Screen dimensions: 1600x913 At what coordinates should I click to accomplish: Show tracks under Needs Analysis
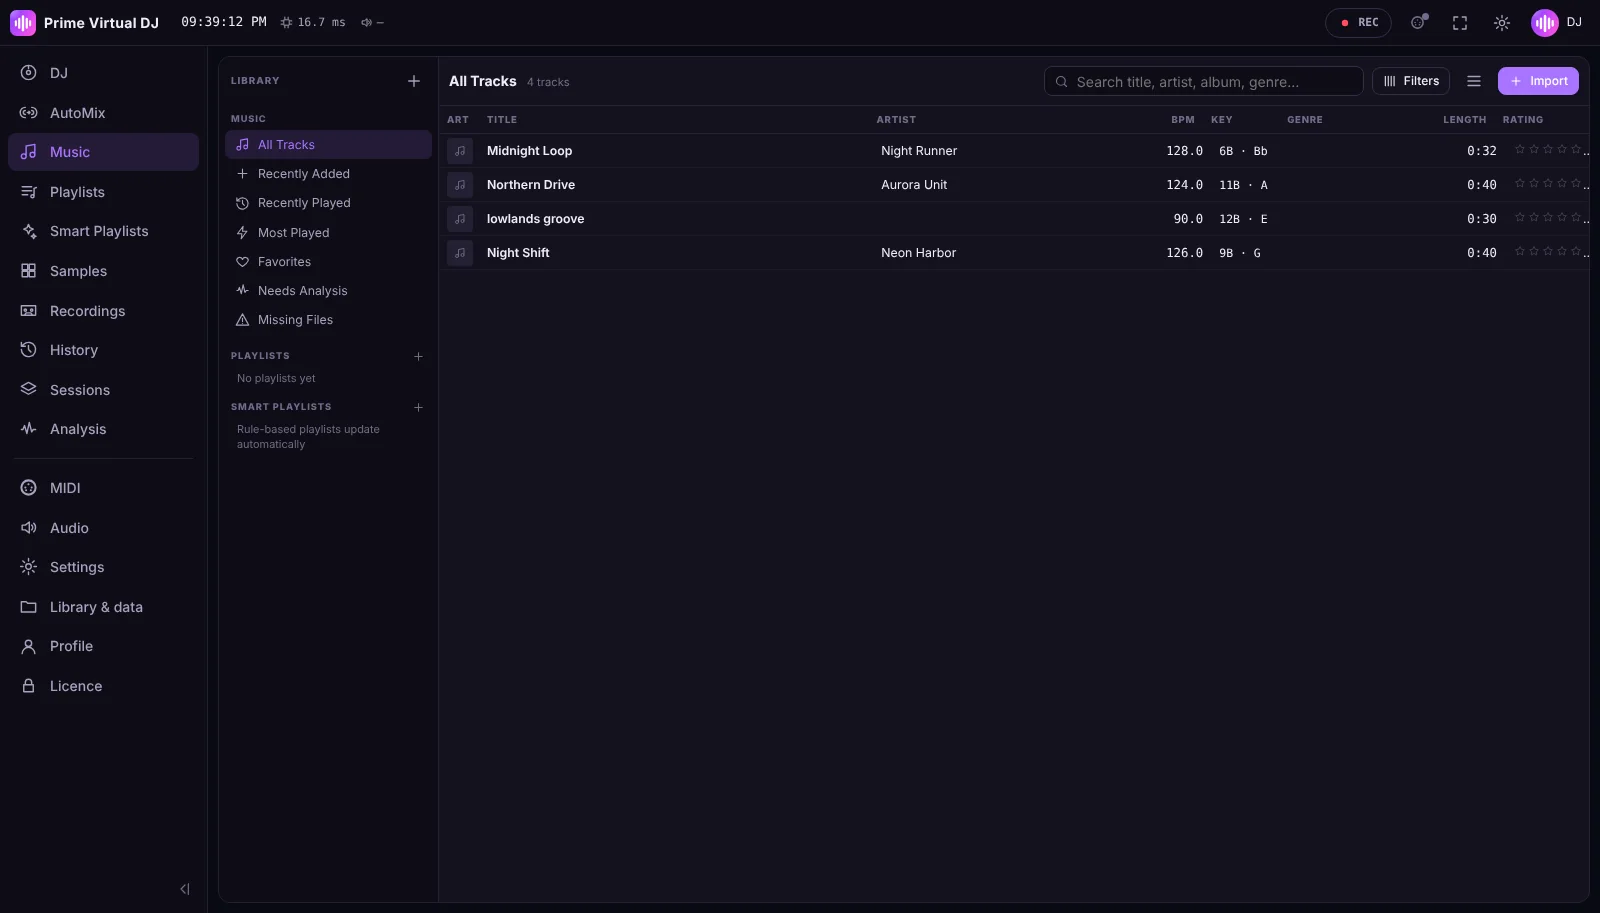coord(328,291)
